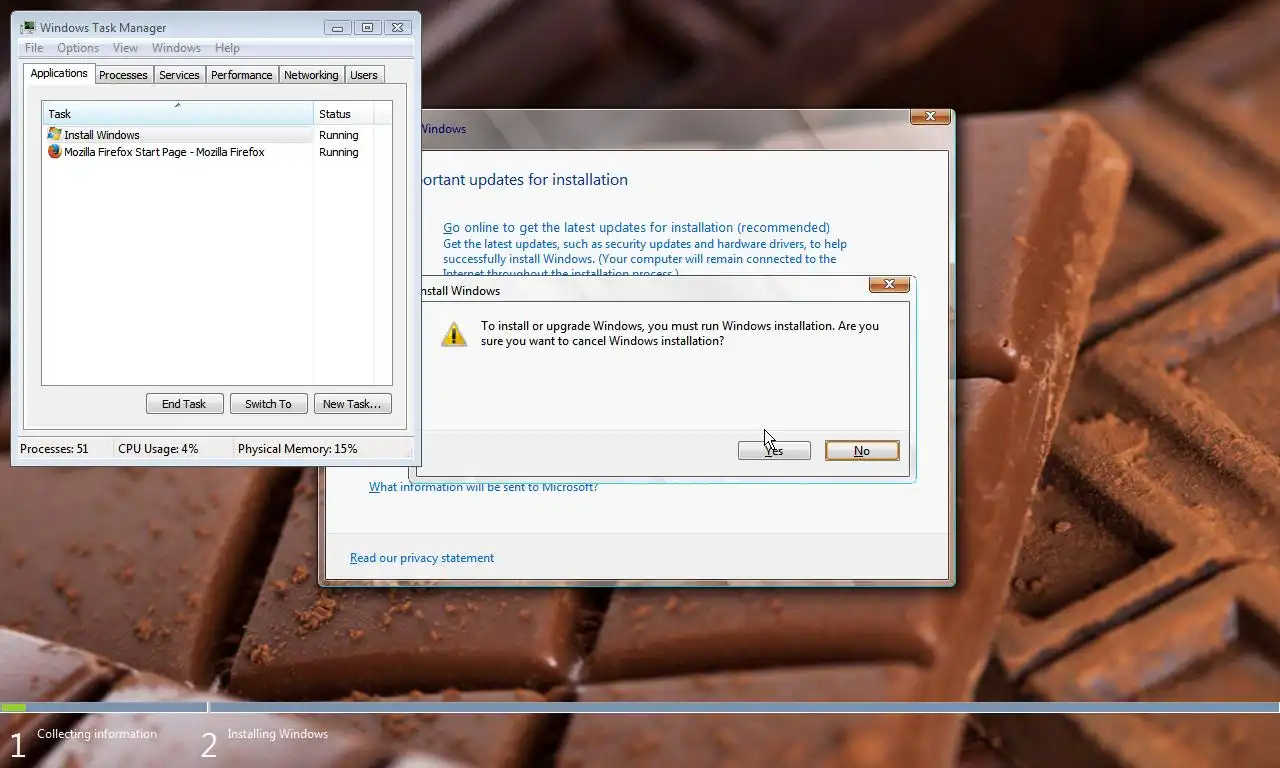Sort by the Task column header

coord(178,113)
